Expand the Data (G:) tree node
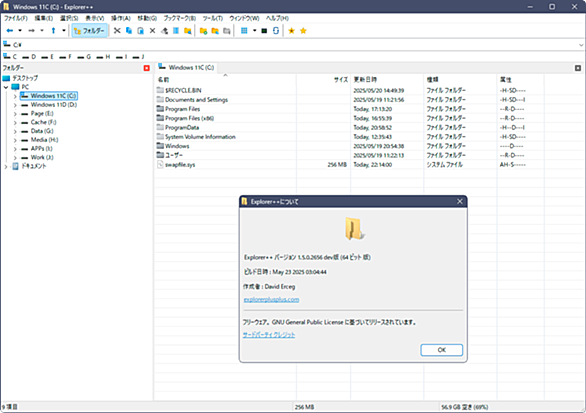 15,131
